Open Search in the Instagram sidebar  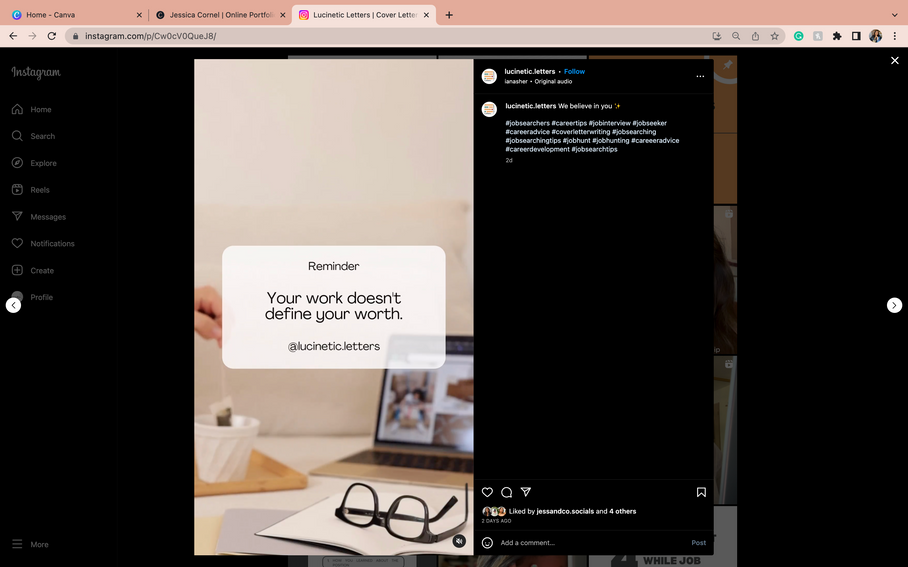34,136
